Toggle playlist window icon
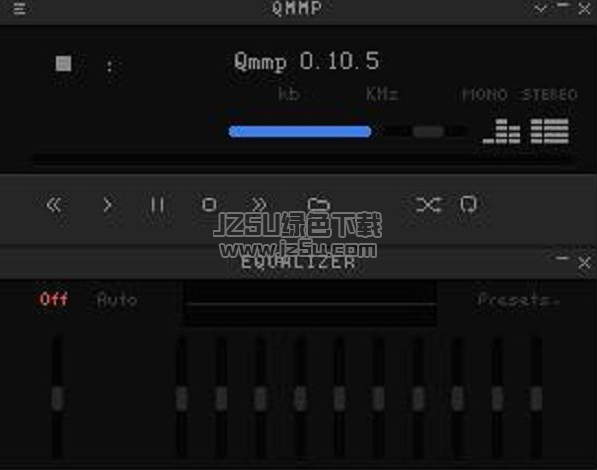This screenshot has height=470, width=597. click(549, 131)
